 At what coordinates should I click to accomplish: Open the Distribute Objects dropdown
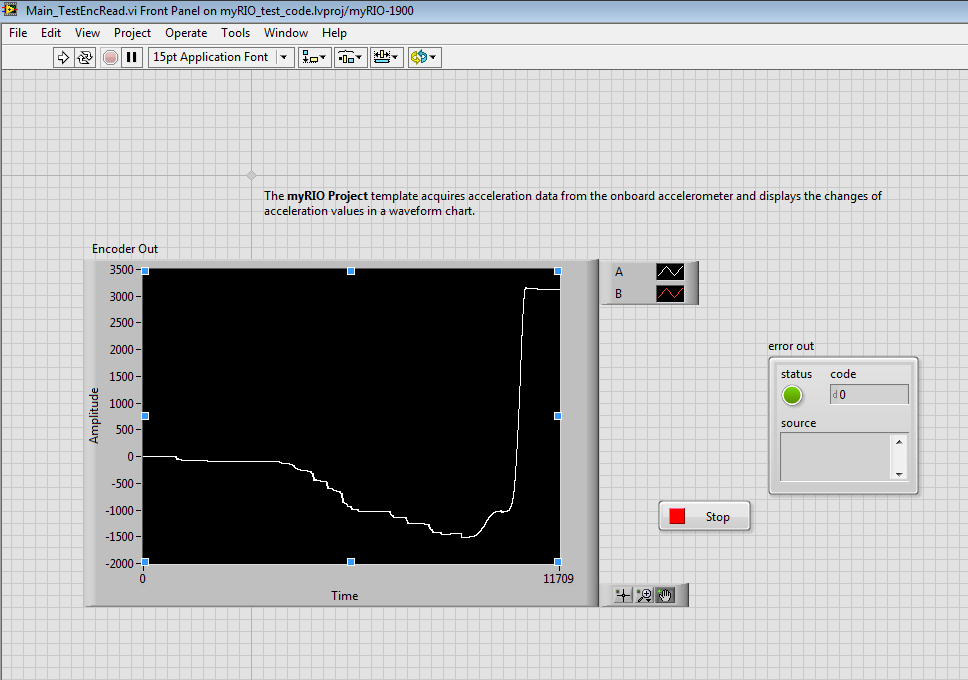click(351, 57)
